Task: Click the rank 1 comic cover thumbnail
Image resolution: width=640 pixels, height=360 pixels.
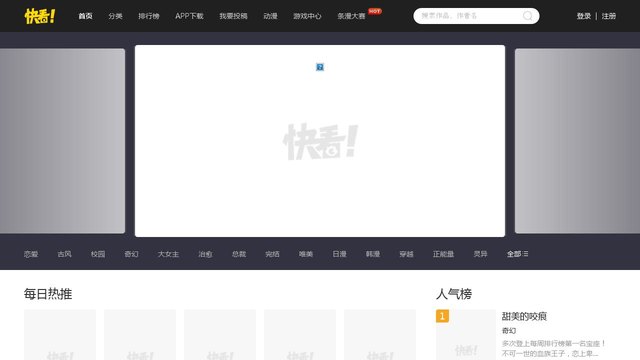Action: click(466, 335)
